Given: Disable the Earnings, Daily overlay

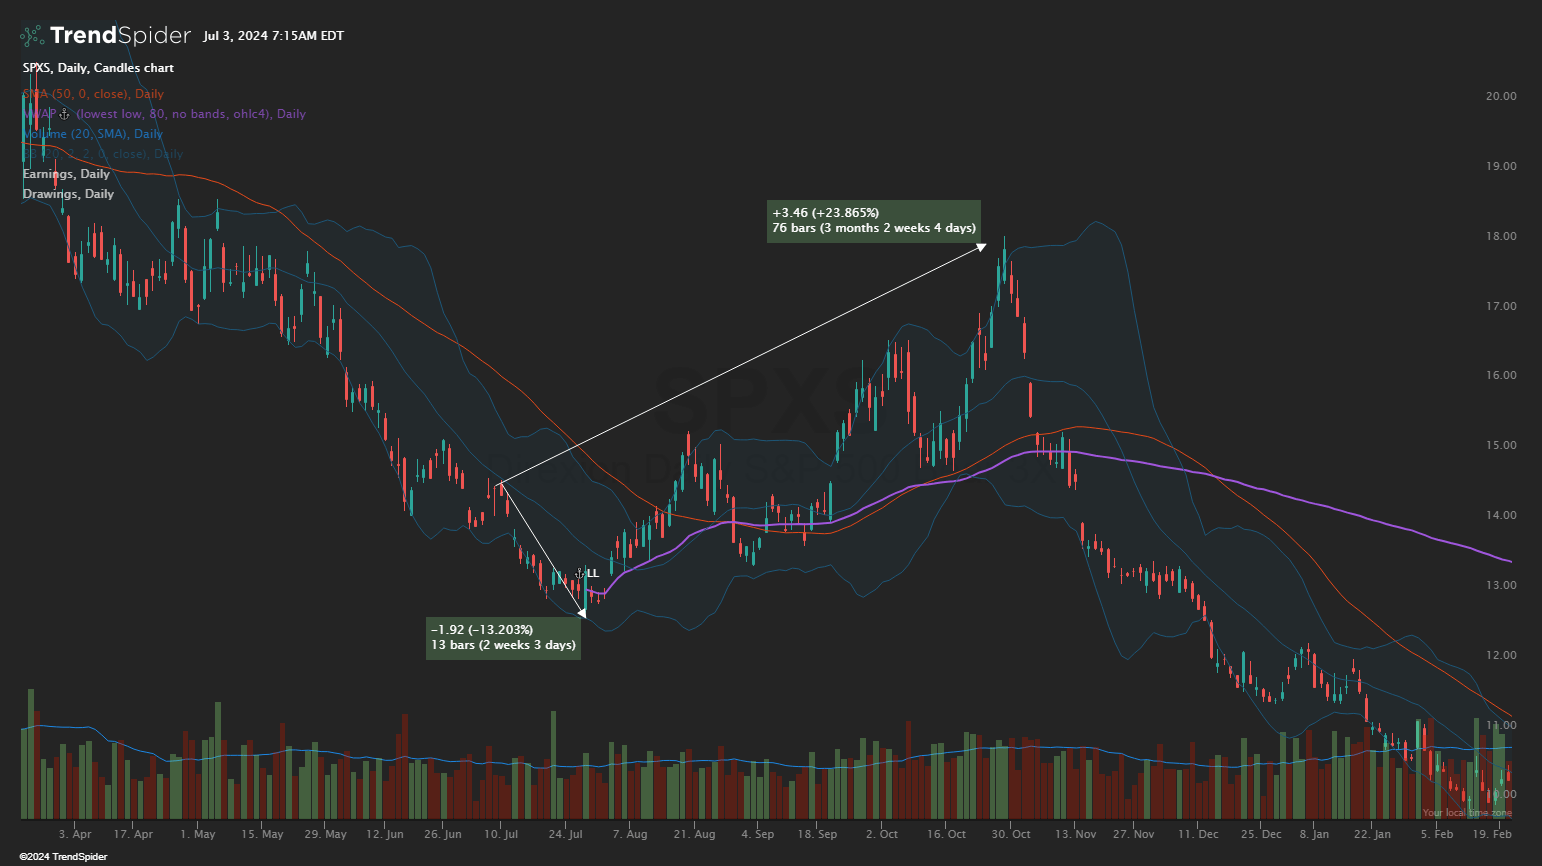Looking at the screenshot, I should 66,173.
